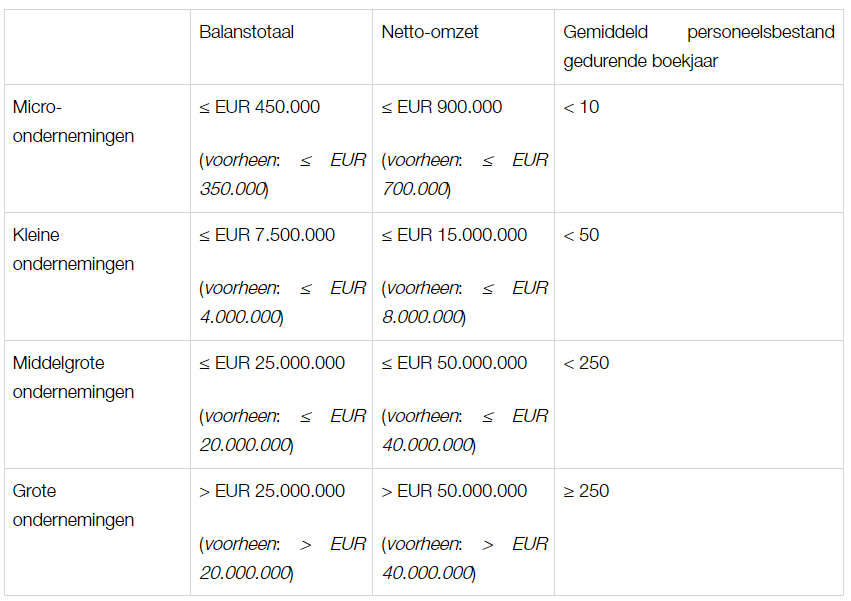Click the Kleine ondernemingen row label
Screen dimensions: 851x601
[x=73, y=249]
